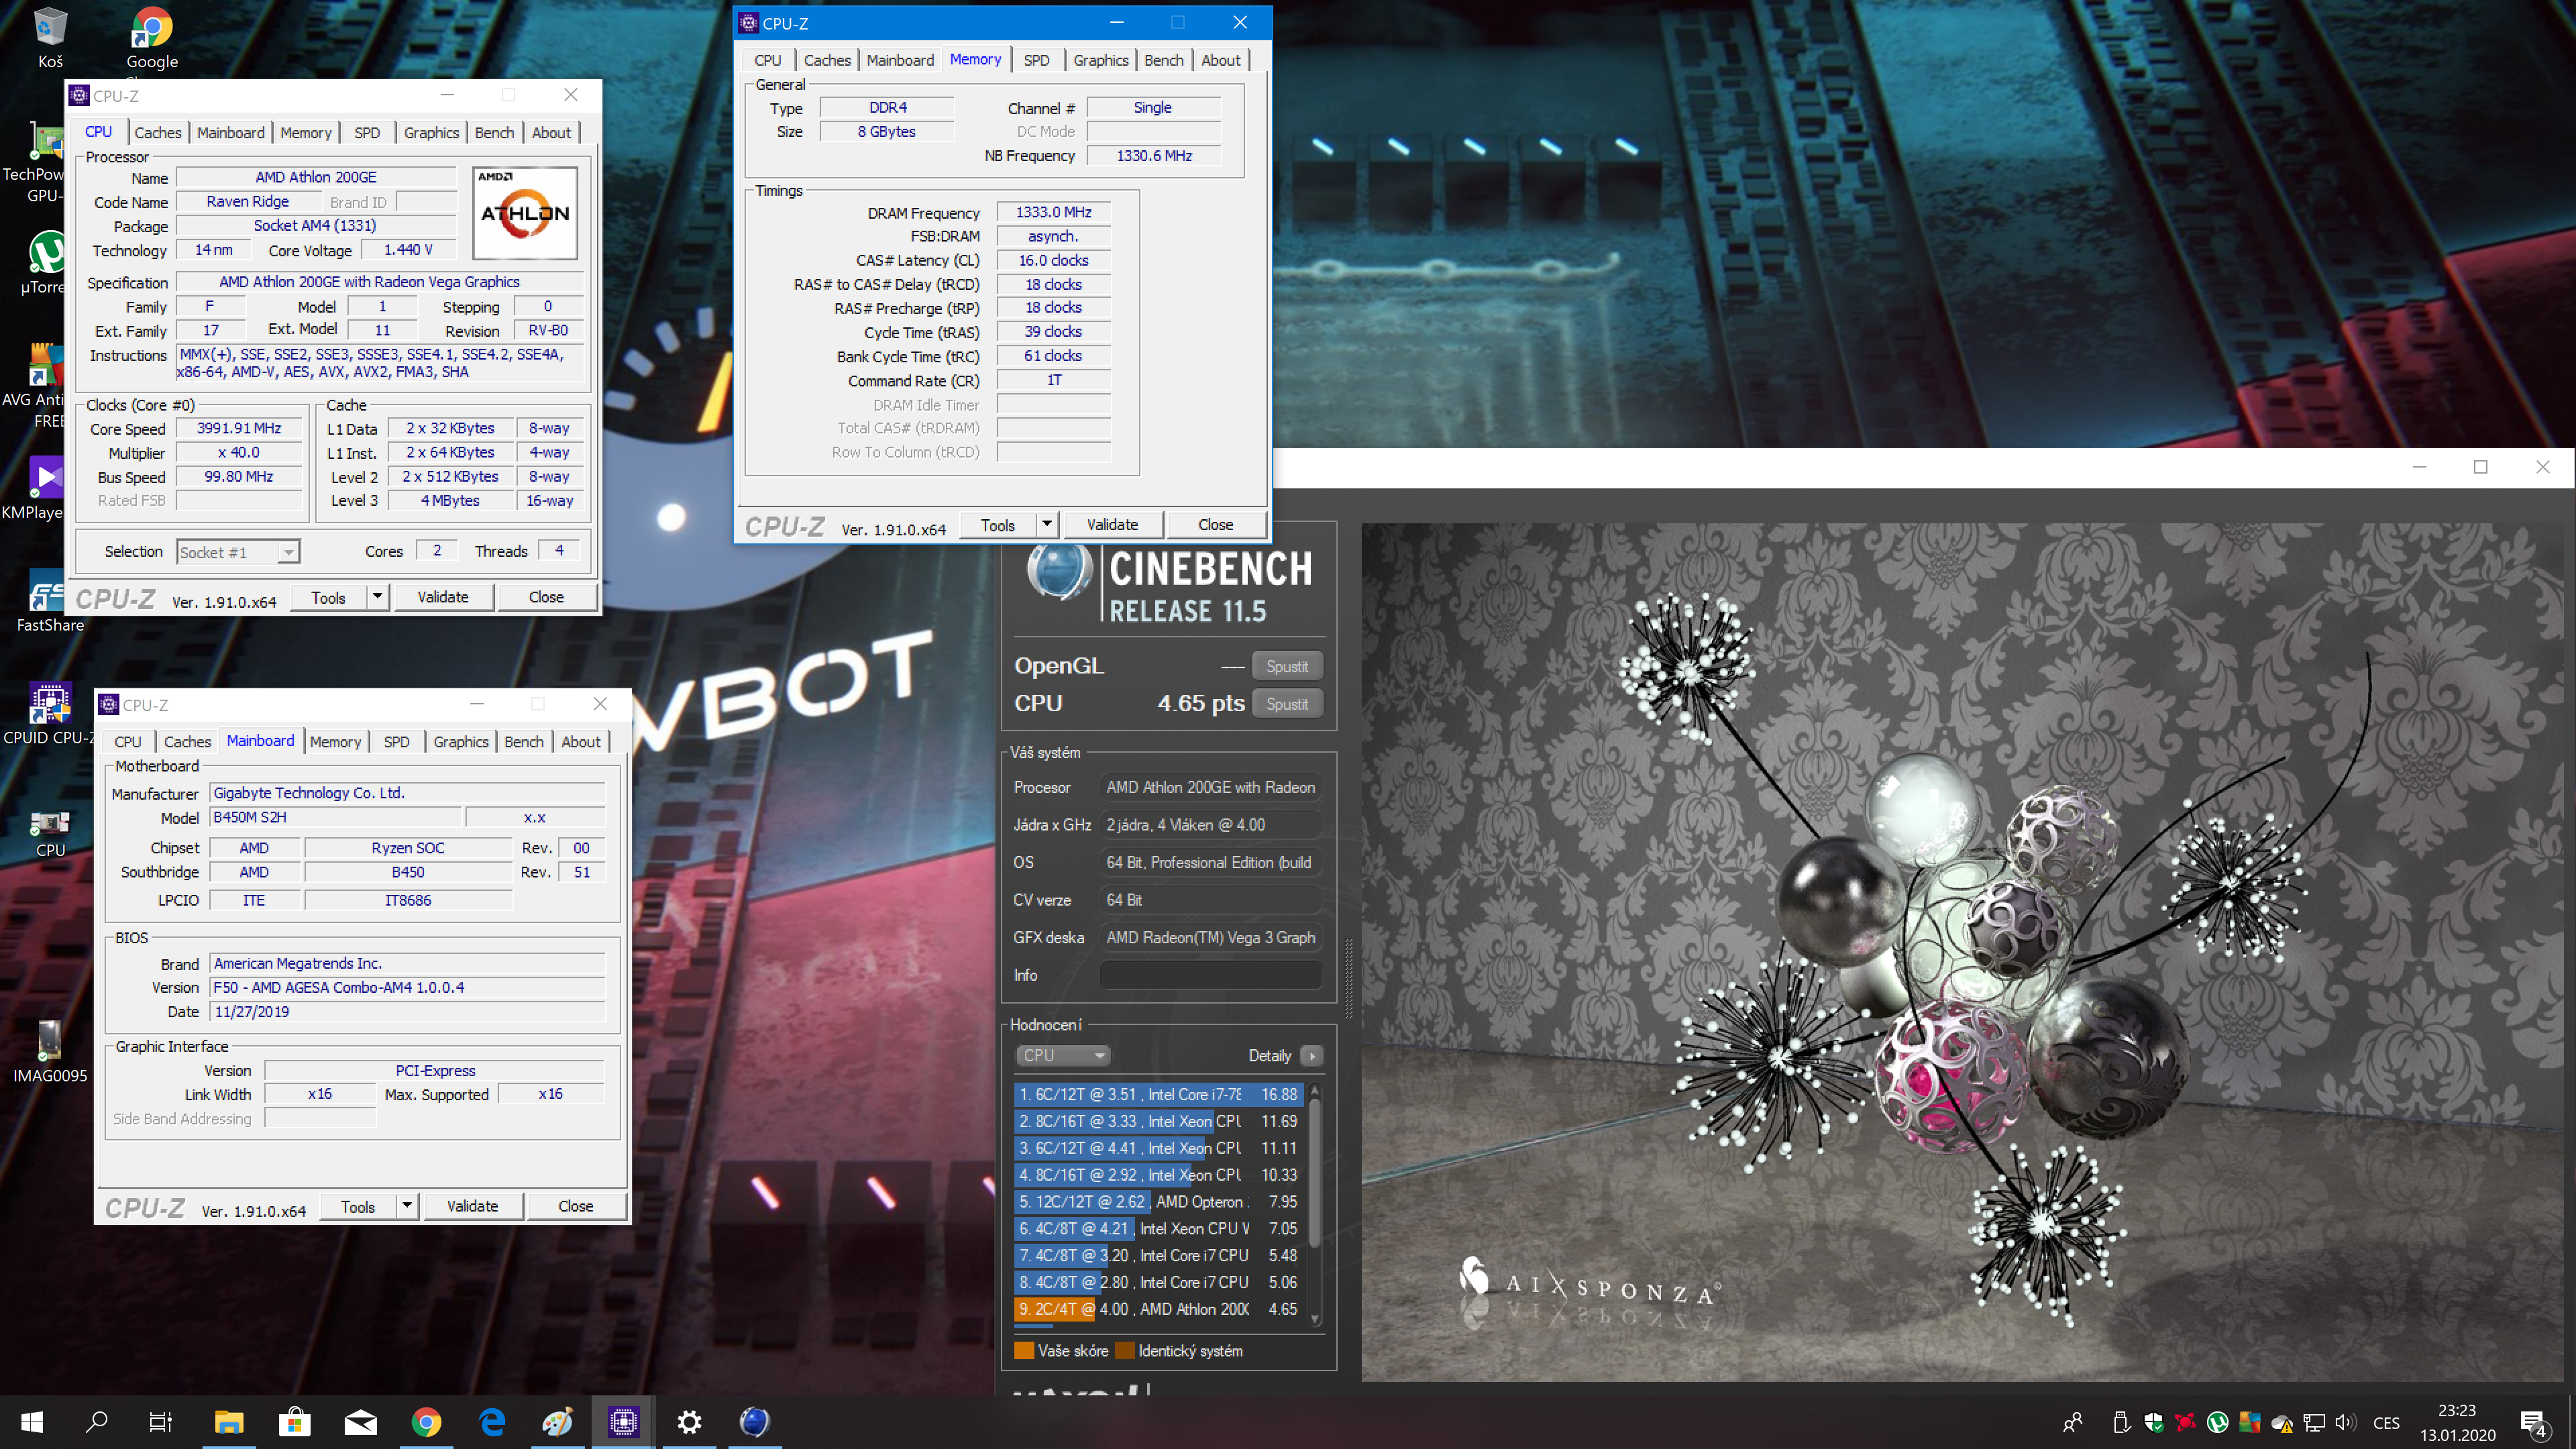The image size is (2576, 1449).
Task: Open Task View on the taskbar
Action: 160,1422
